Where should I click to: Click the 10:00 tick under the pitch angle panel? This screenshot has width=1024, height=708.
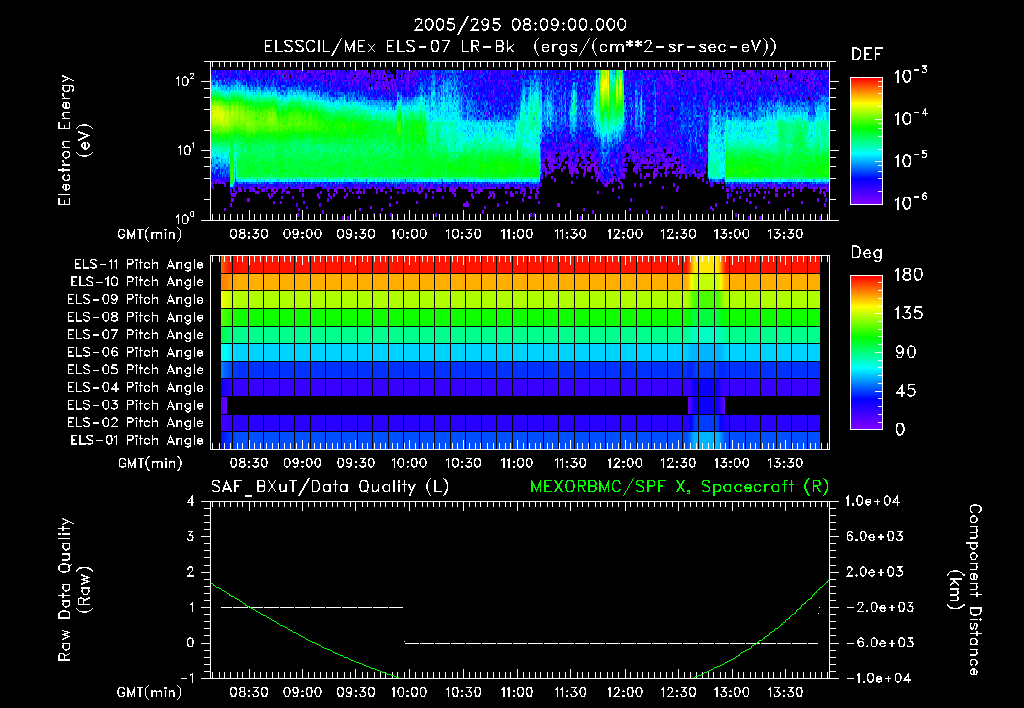pyautogui.click(x=409, y=463)
